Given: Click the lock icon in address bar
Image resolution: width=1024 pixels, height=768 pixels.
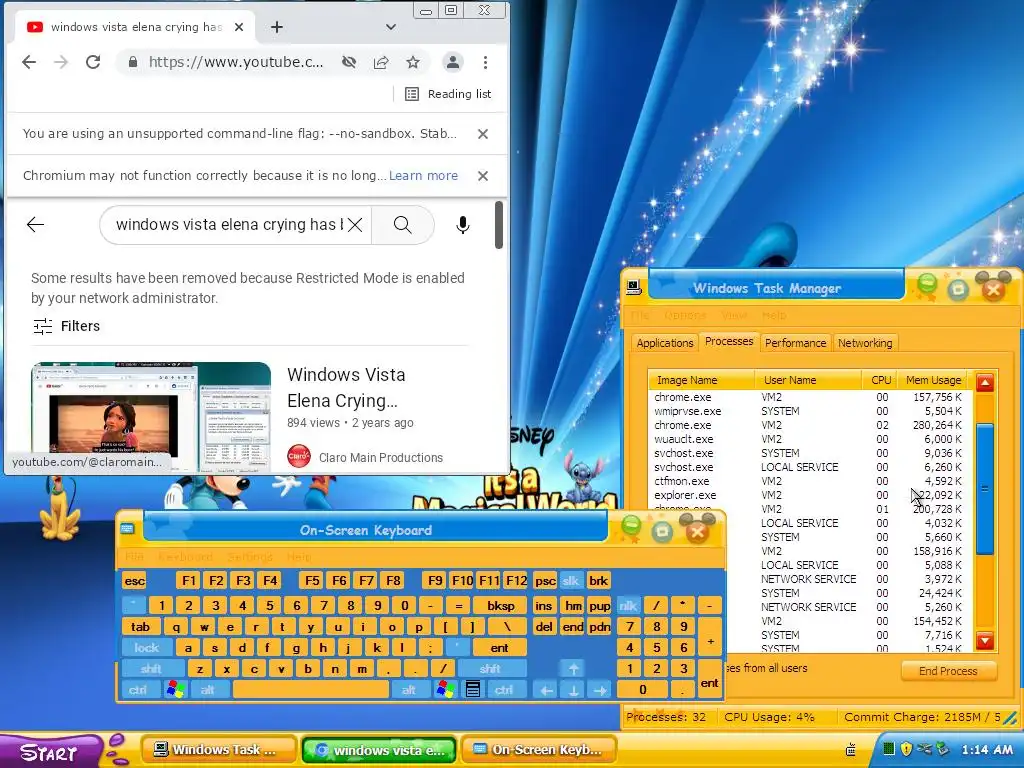Looking at the screenshot, I should 133,62.
